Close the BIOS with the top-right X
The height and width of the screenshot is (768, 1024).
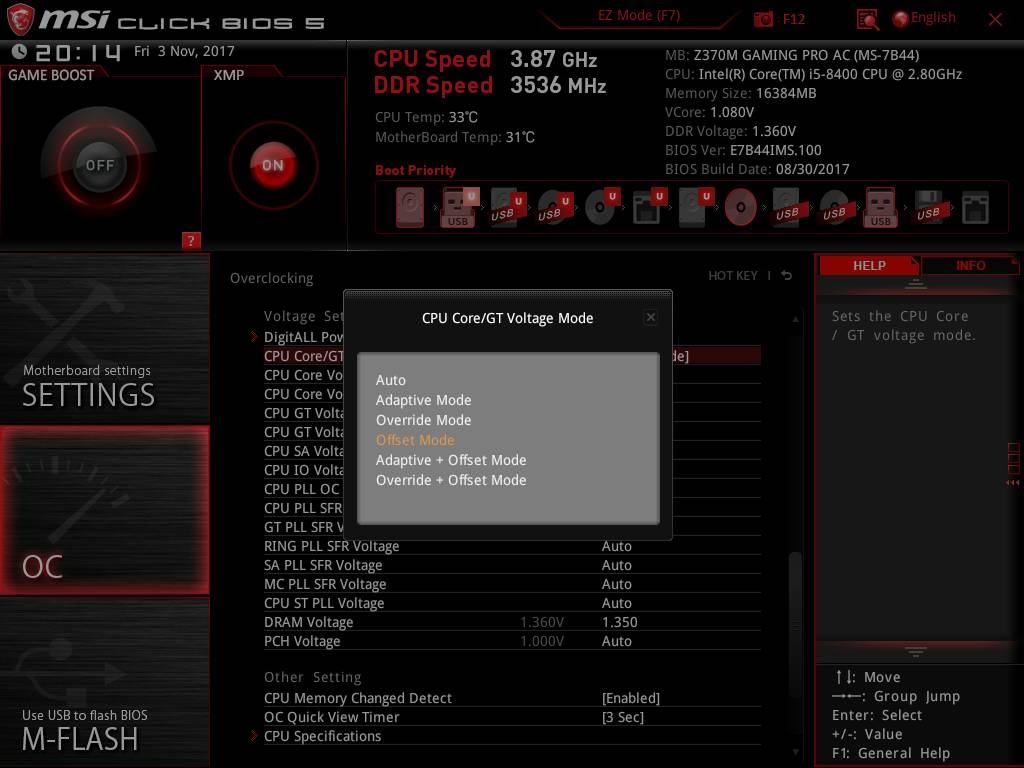(x=995, y=20)
